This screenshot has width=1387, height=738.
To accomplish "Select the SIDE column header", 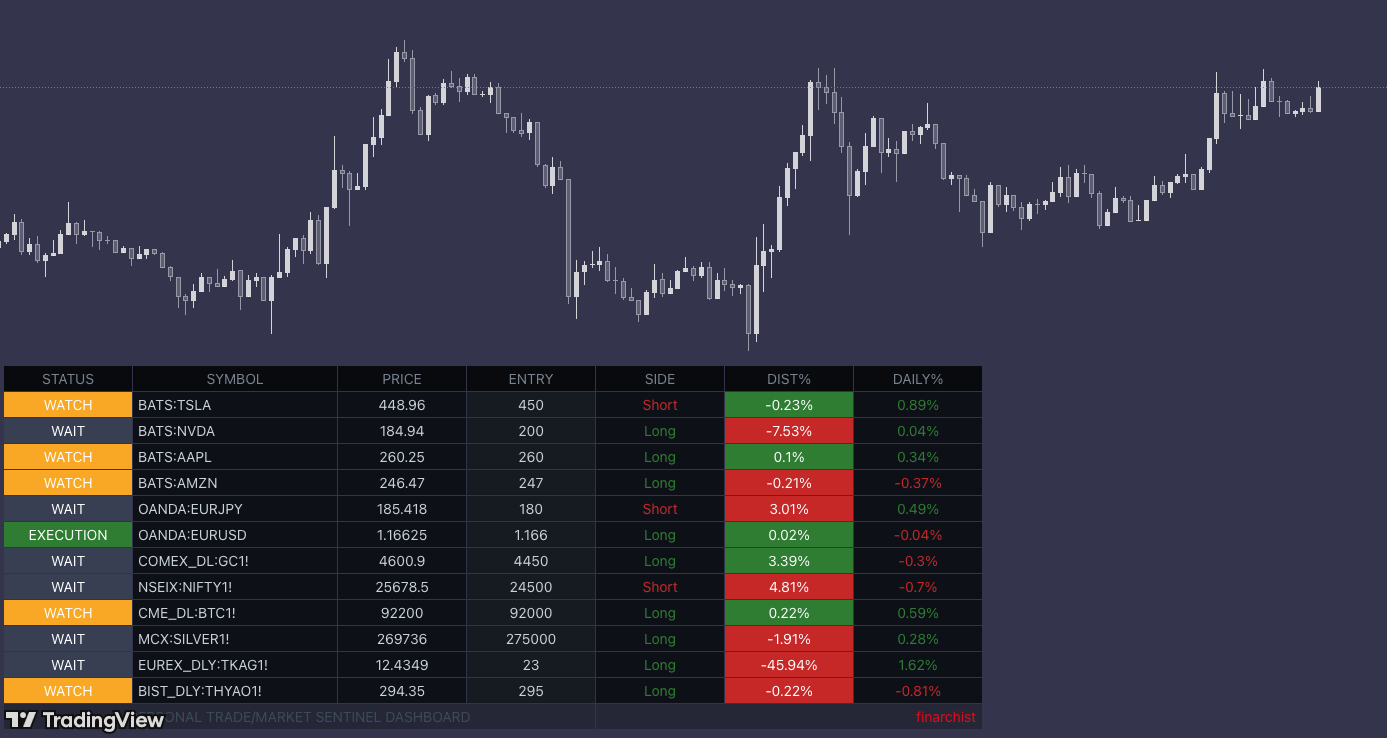I will (659, 379).
